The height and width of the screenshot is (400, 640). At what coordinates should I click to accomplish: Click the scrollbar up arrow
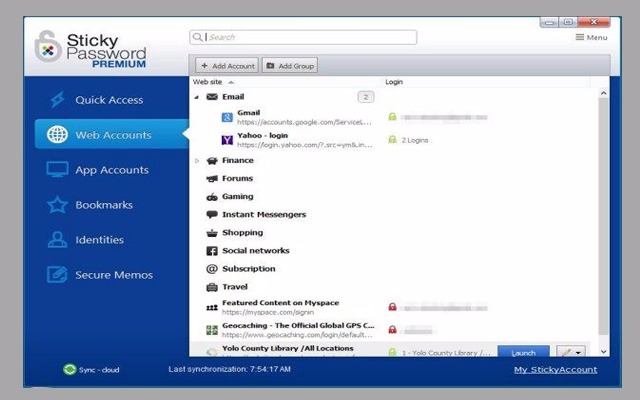604,93
